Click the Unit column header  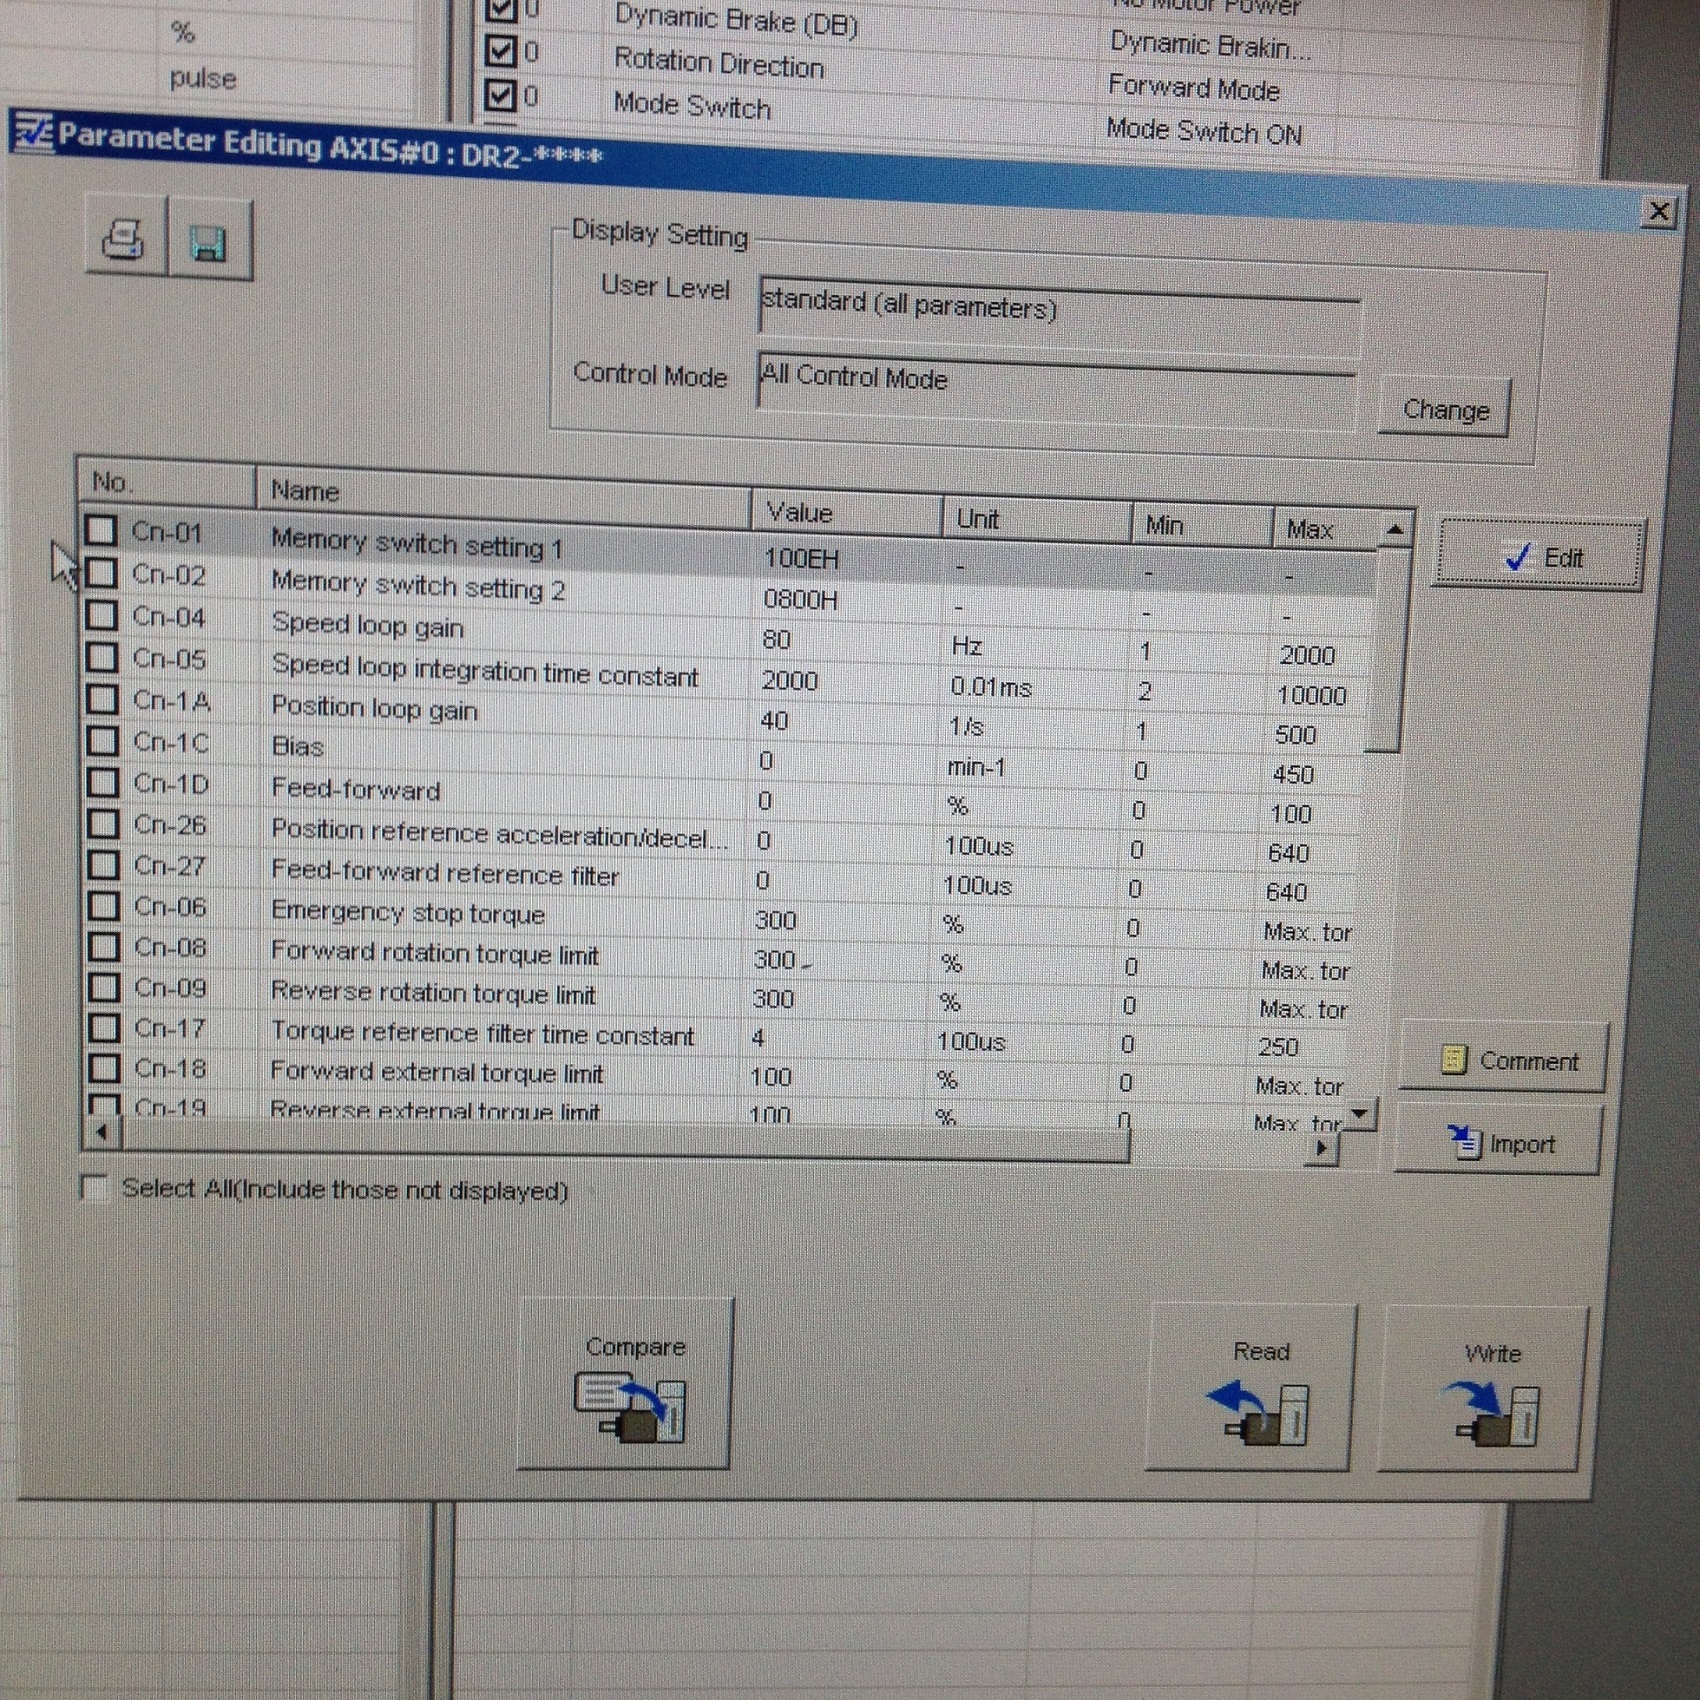pyautogui.click(x=1036, y=520)
